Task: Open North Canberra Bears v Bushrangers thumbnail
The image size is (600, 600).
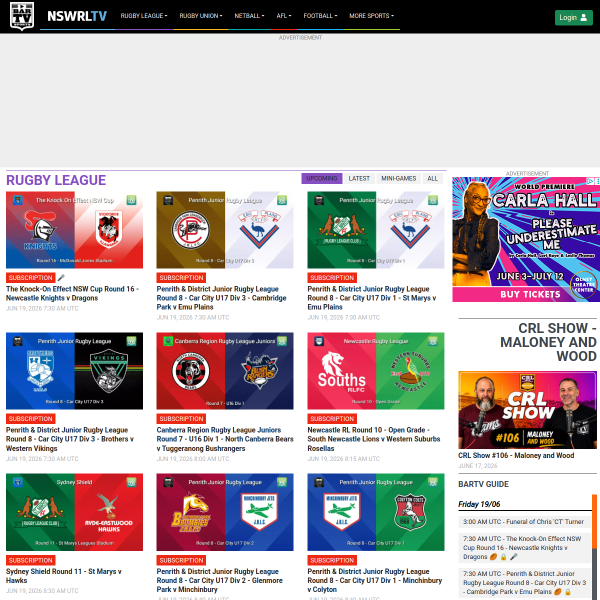Action: tap(225, 371)
